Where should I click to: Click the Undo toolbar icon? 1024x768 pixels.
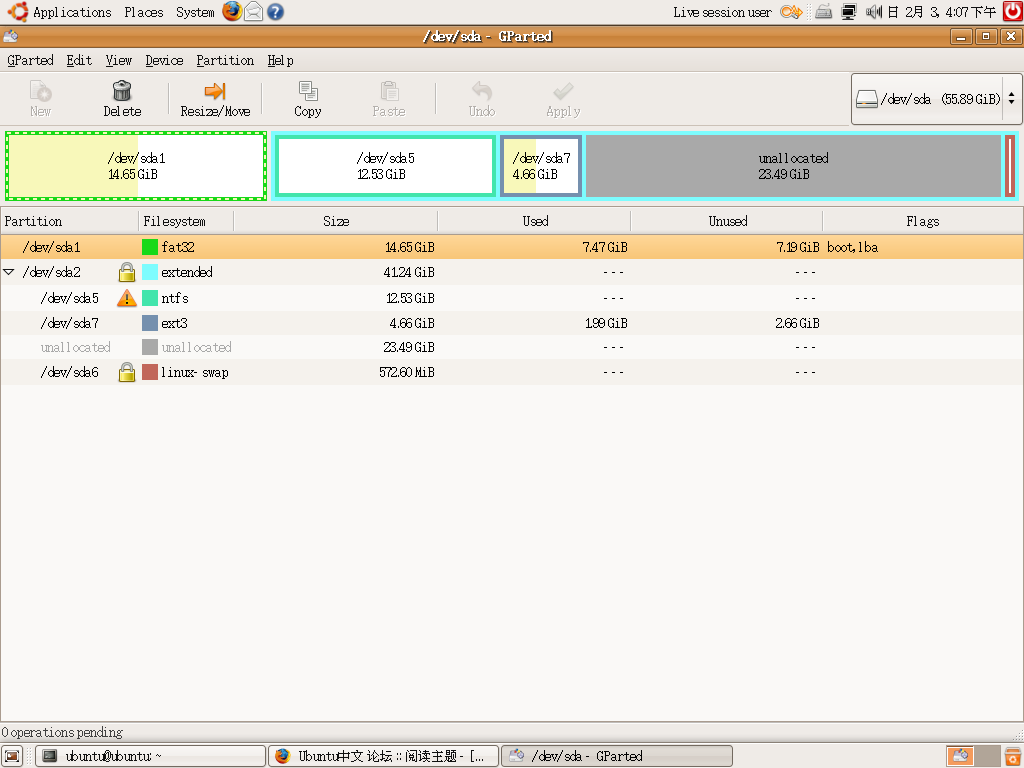(x=482, y=91)
